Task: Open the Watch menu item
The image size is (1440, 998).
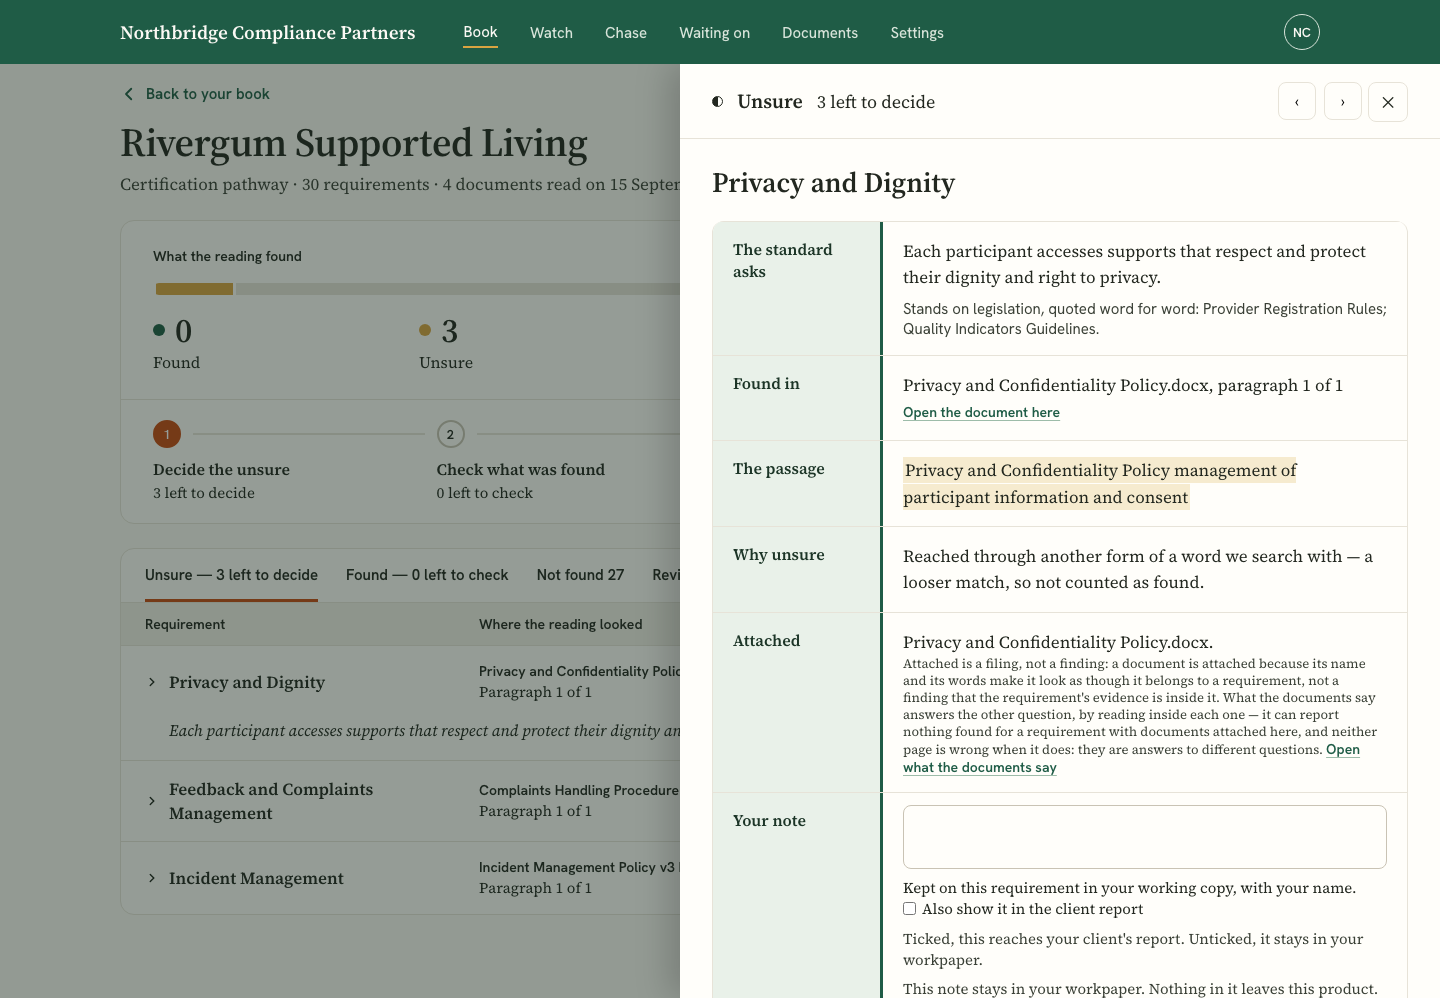Action: [x=551, y=33]
